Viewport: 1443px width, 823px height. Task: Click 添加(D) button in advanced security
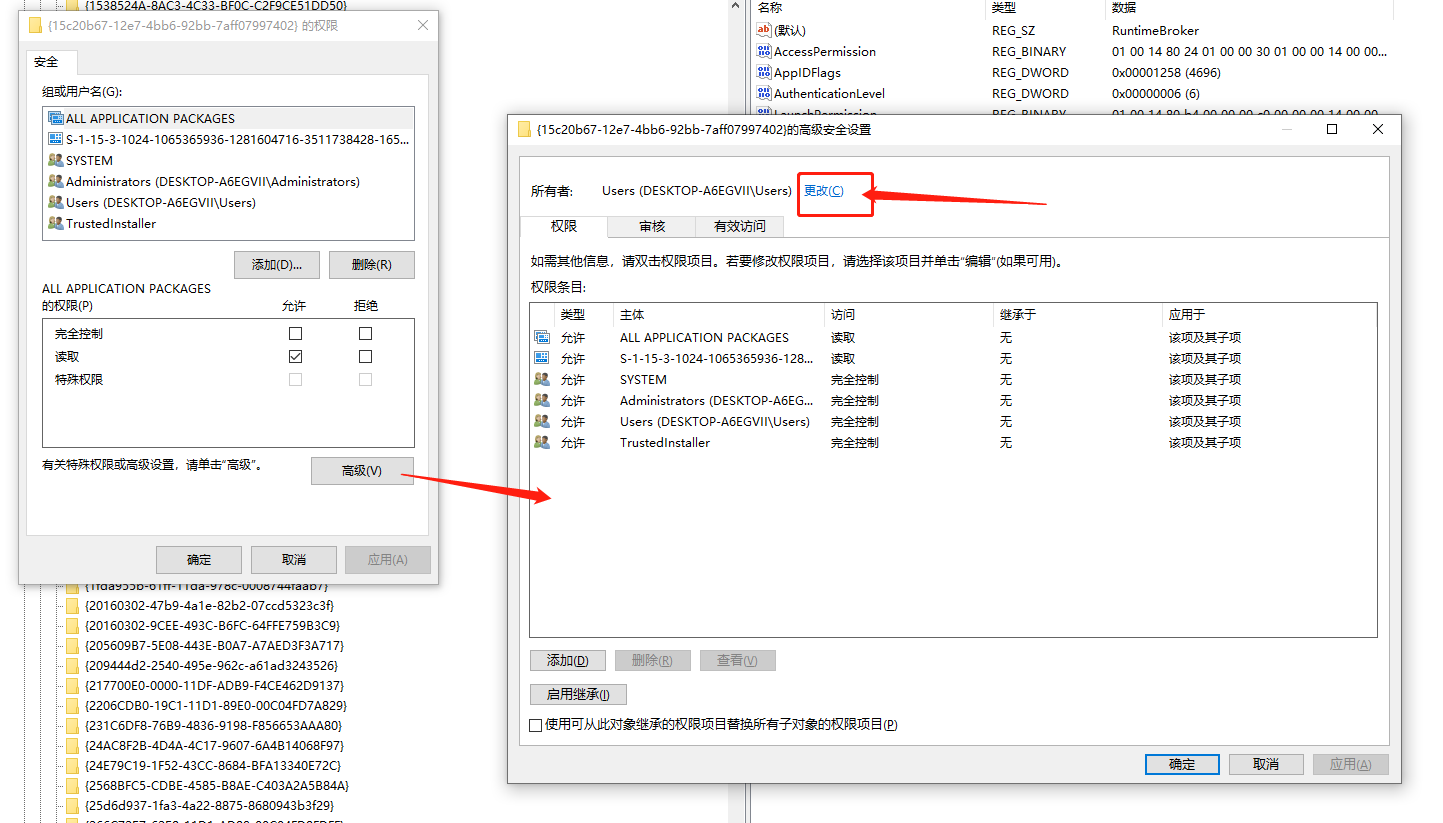click(x=567, y=661)
